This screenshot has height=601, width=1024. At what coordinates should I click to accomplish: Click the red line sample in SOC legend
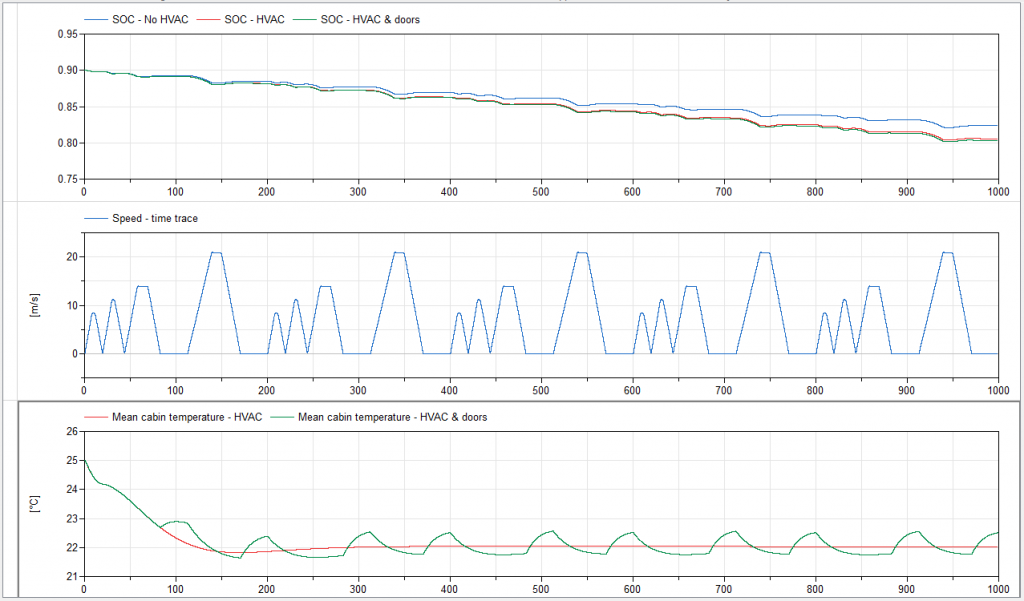(x=208, y=20)
